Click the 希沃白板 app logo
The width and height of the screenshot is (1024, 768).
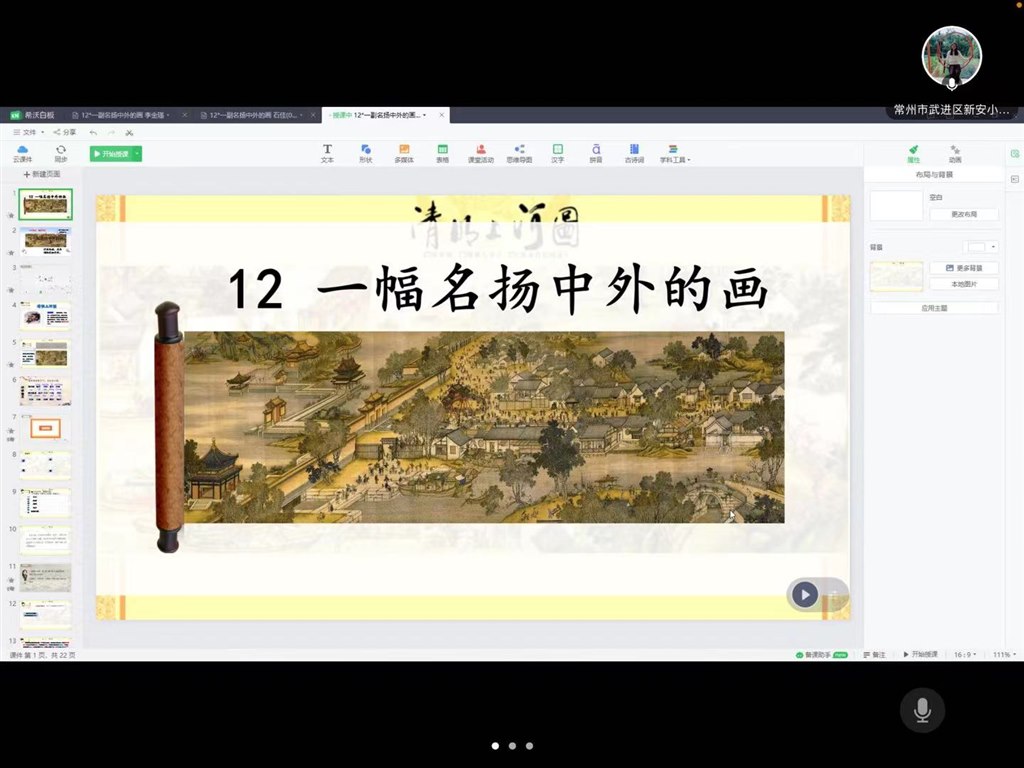pyautogui.click(x=32, y=115)
